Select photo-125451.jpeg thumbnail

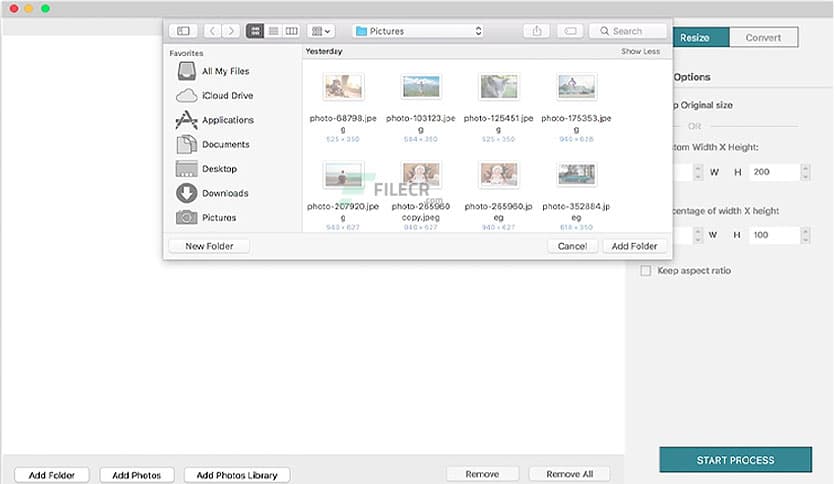499,87
